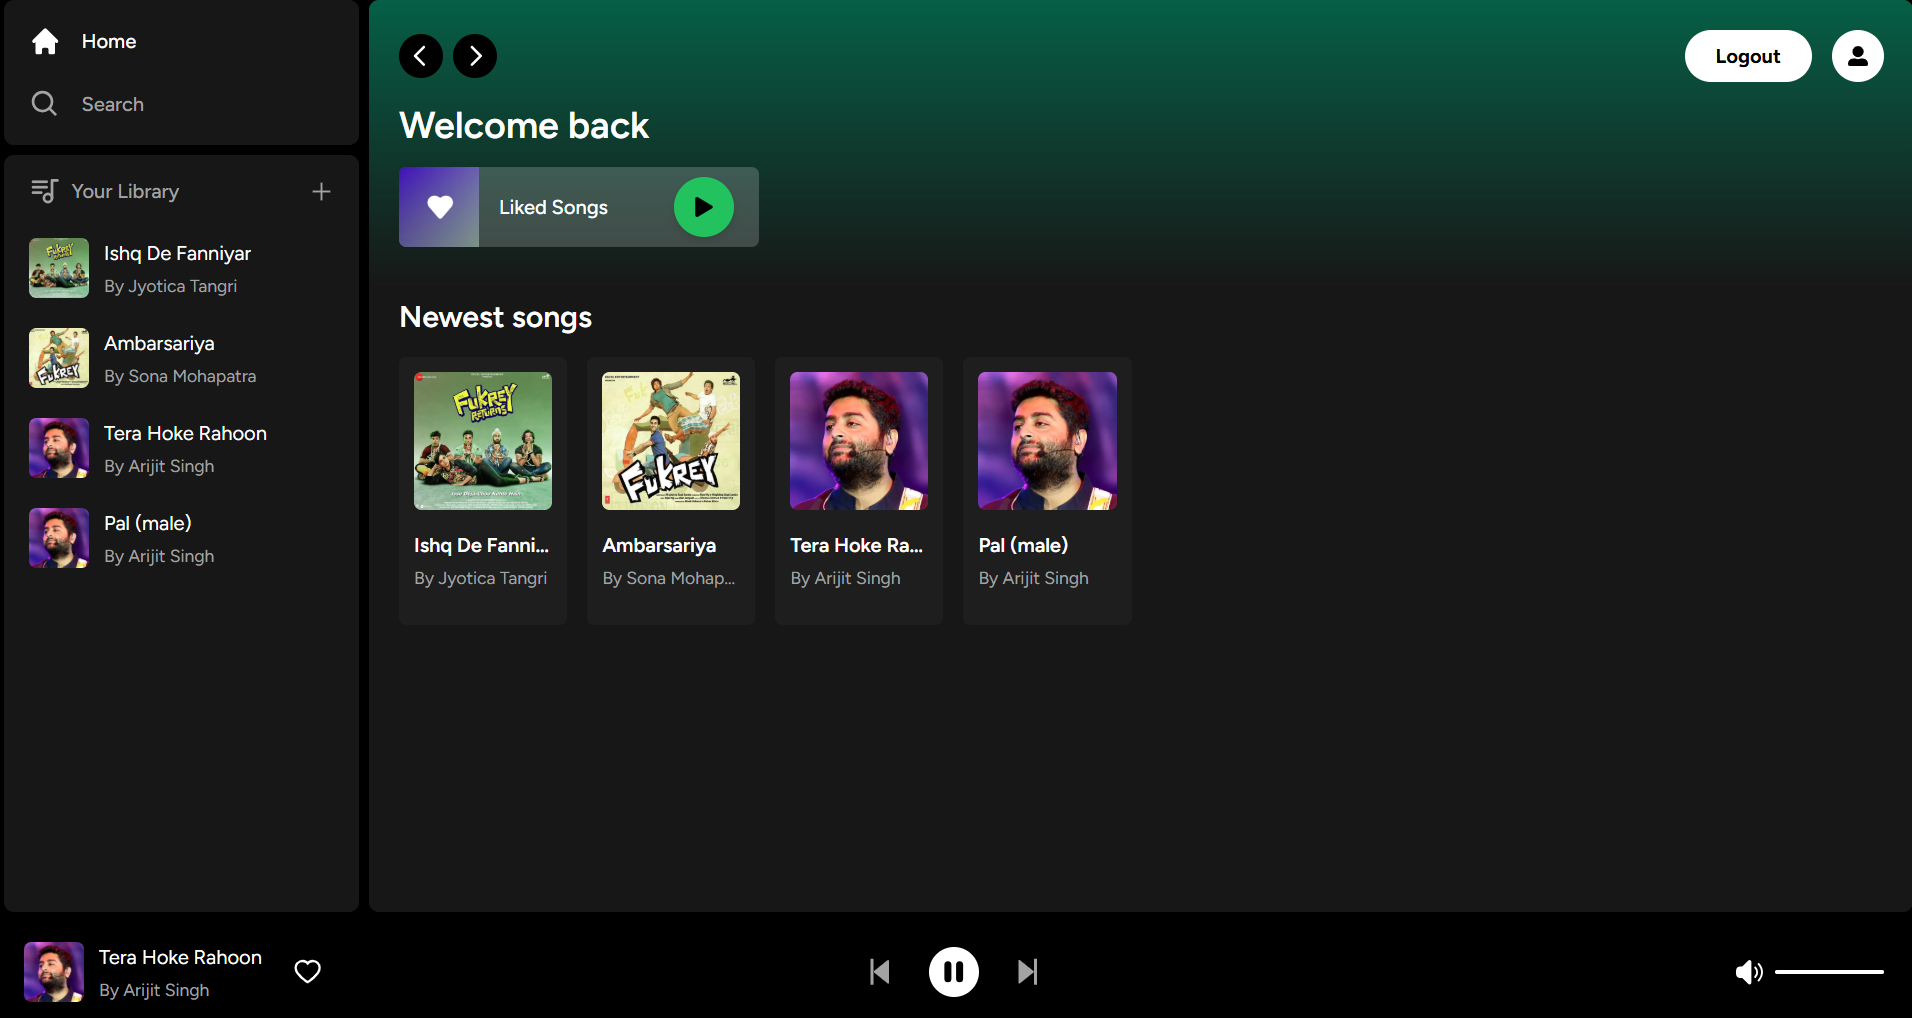Like the current song with heart icon
Screen dimensions: 1912x1018
308,972
